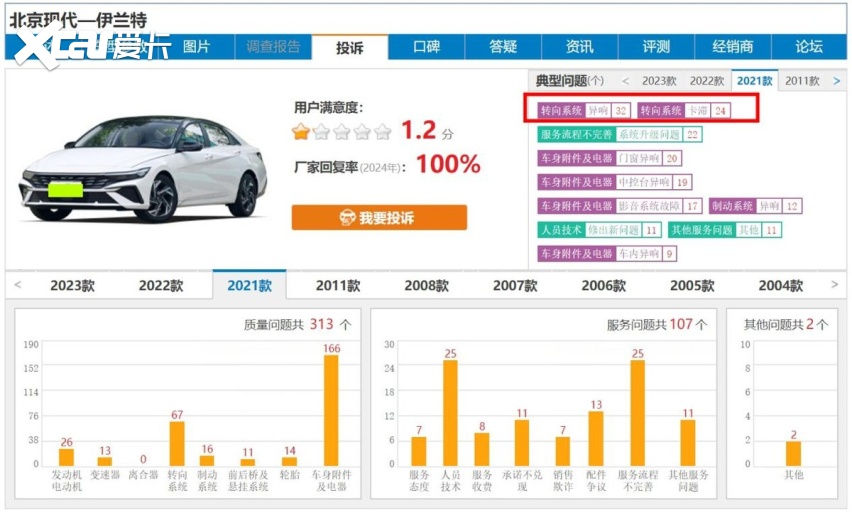
Task: Click the 车身附件及电器 门窗异响 20 tag
Action: tap(610, 158)
